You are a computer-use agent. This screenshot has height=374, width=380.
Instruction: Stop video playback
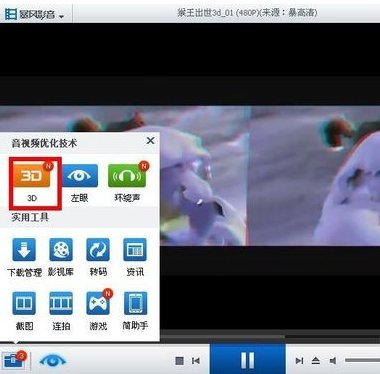[x=179, y=361]
